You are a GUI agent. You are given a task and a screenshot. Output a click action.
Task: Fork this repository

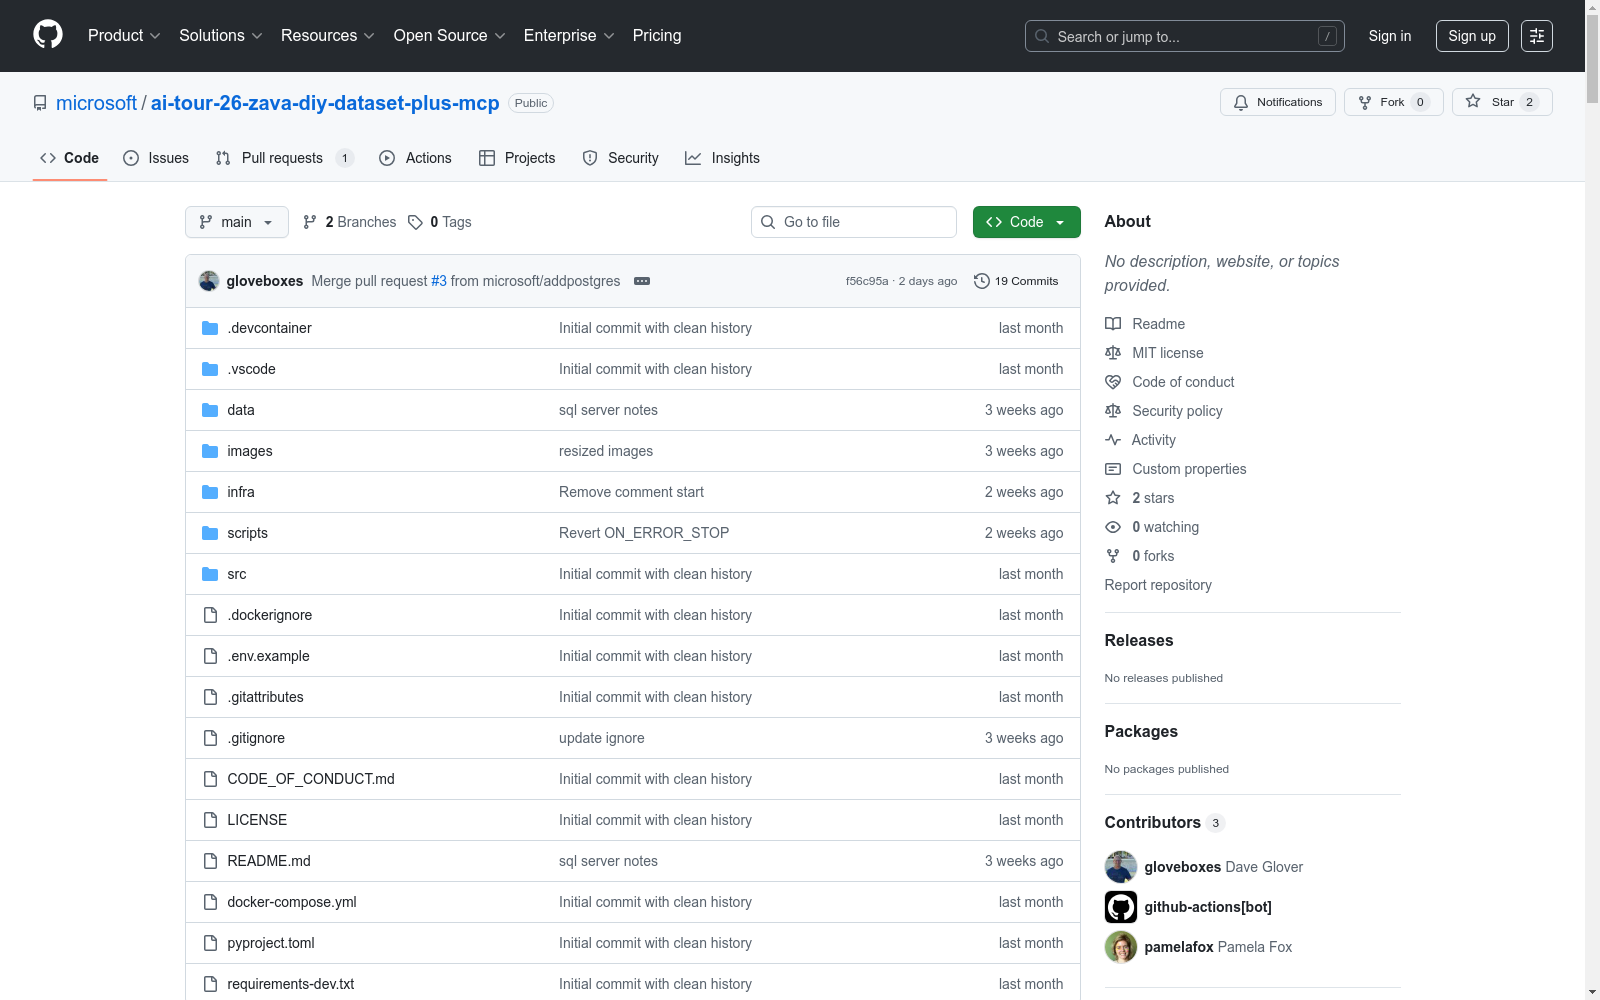click(1393, 102)
